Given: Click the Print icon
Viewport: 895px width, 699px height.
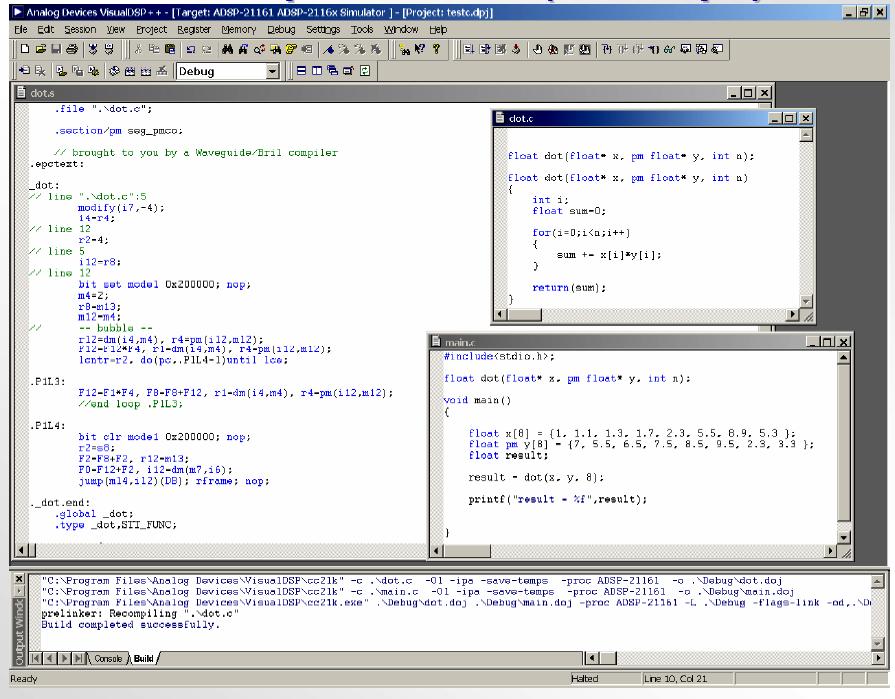Looking at the screenshot, I should [x=72, y=49].
